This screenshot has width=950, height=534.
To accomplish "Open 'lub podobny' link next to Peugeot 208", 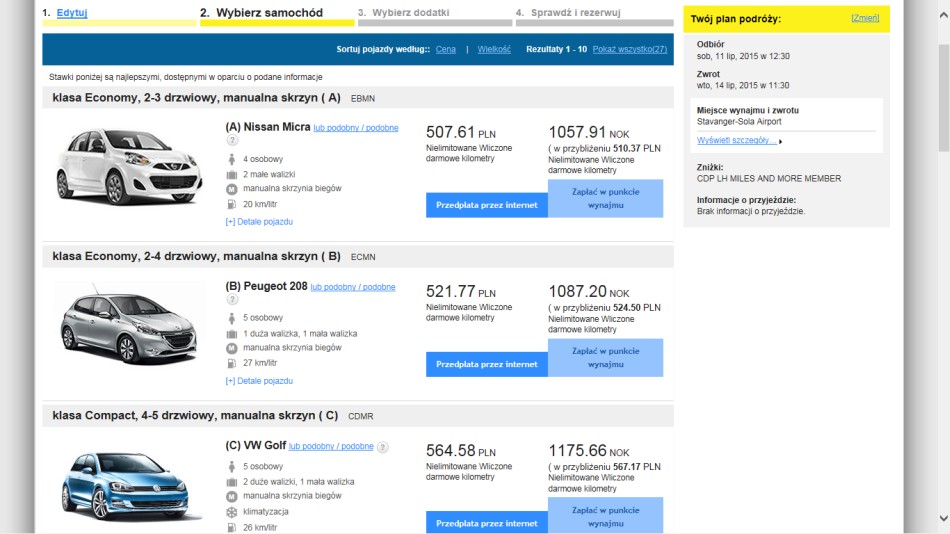I will point(353,287).
